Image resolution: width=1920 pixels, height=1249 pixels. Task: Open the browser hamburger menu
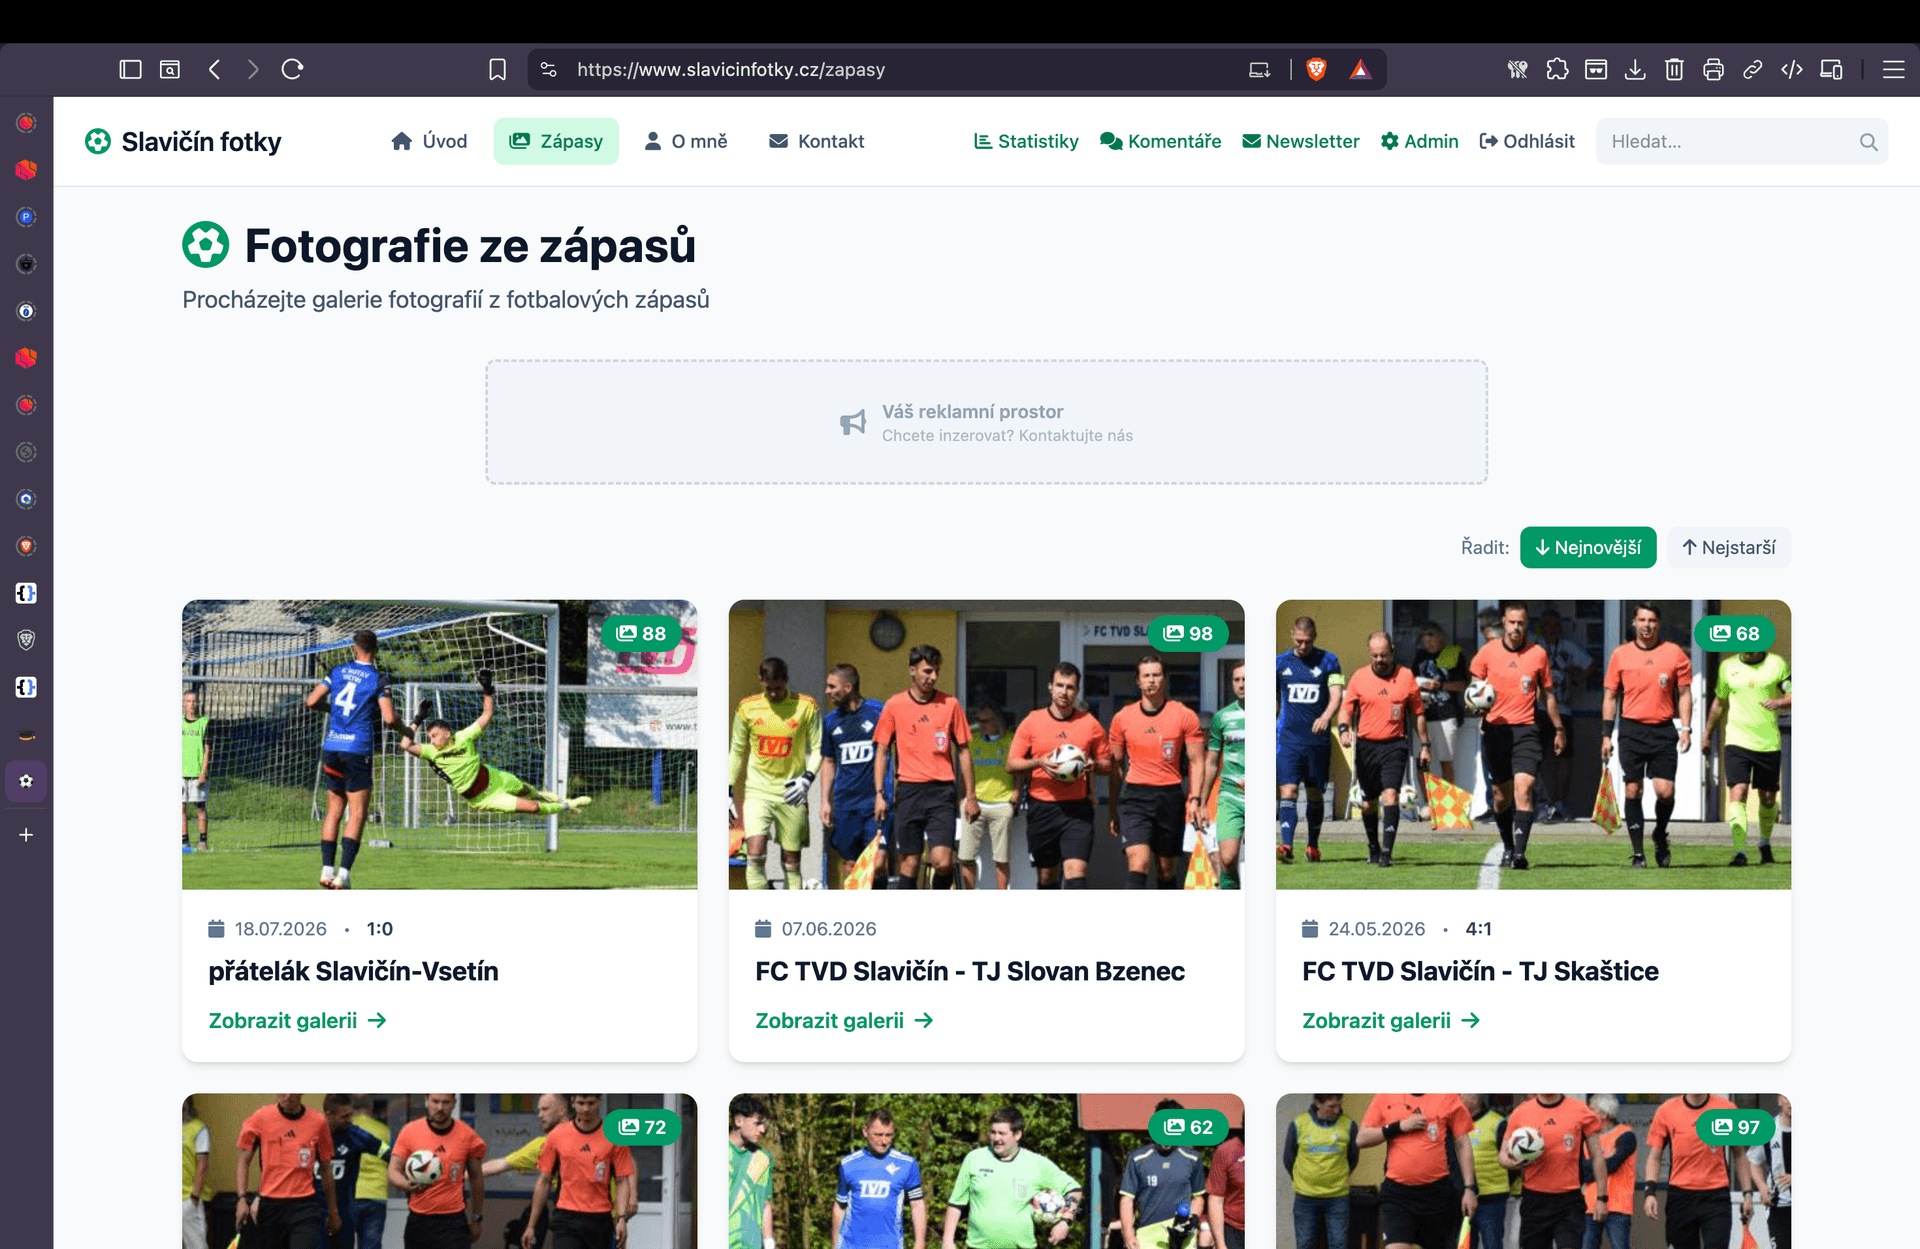pos(1893,69)
